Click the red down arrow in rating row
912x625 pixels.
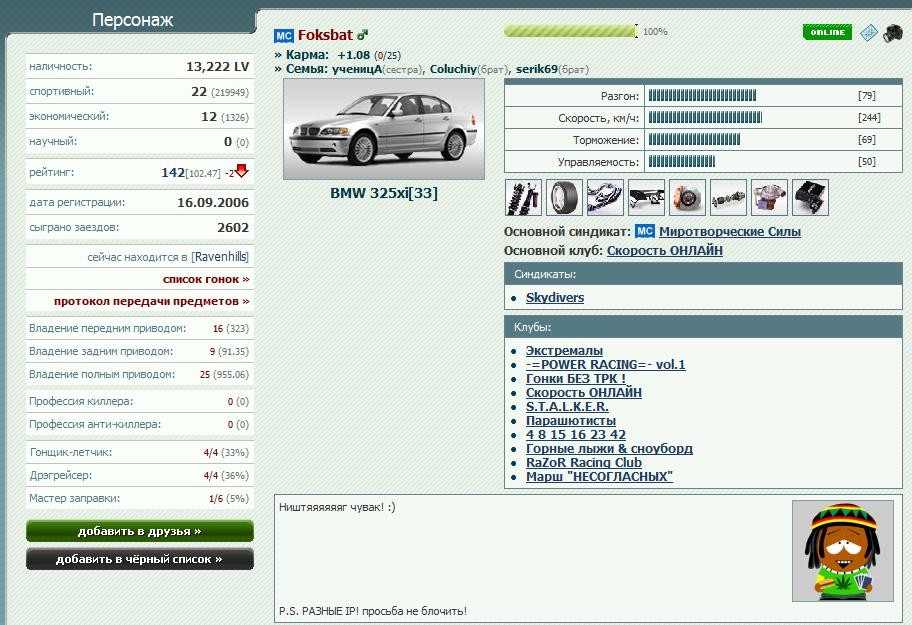[242, 171]
